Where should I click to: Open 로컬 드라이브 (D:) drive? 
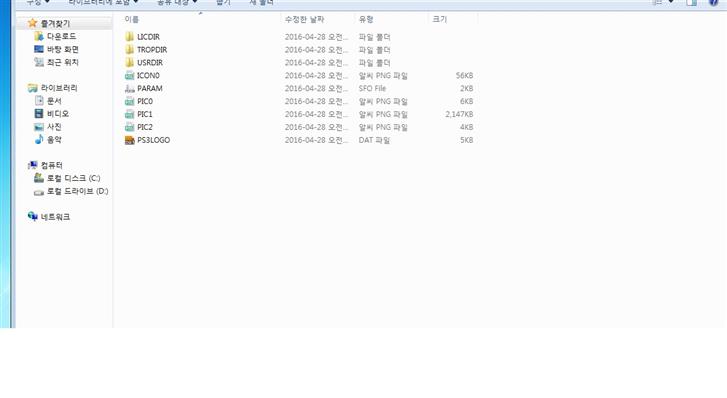[x=77, y=191]
